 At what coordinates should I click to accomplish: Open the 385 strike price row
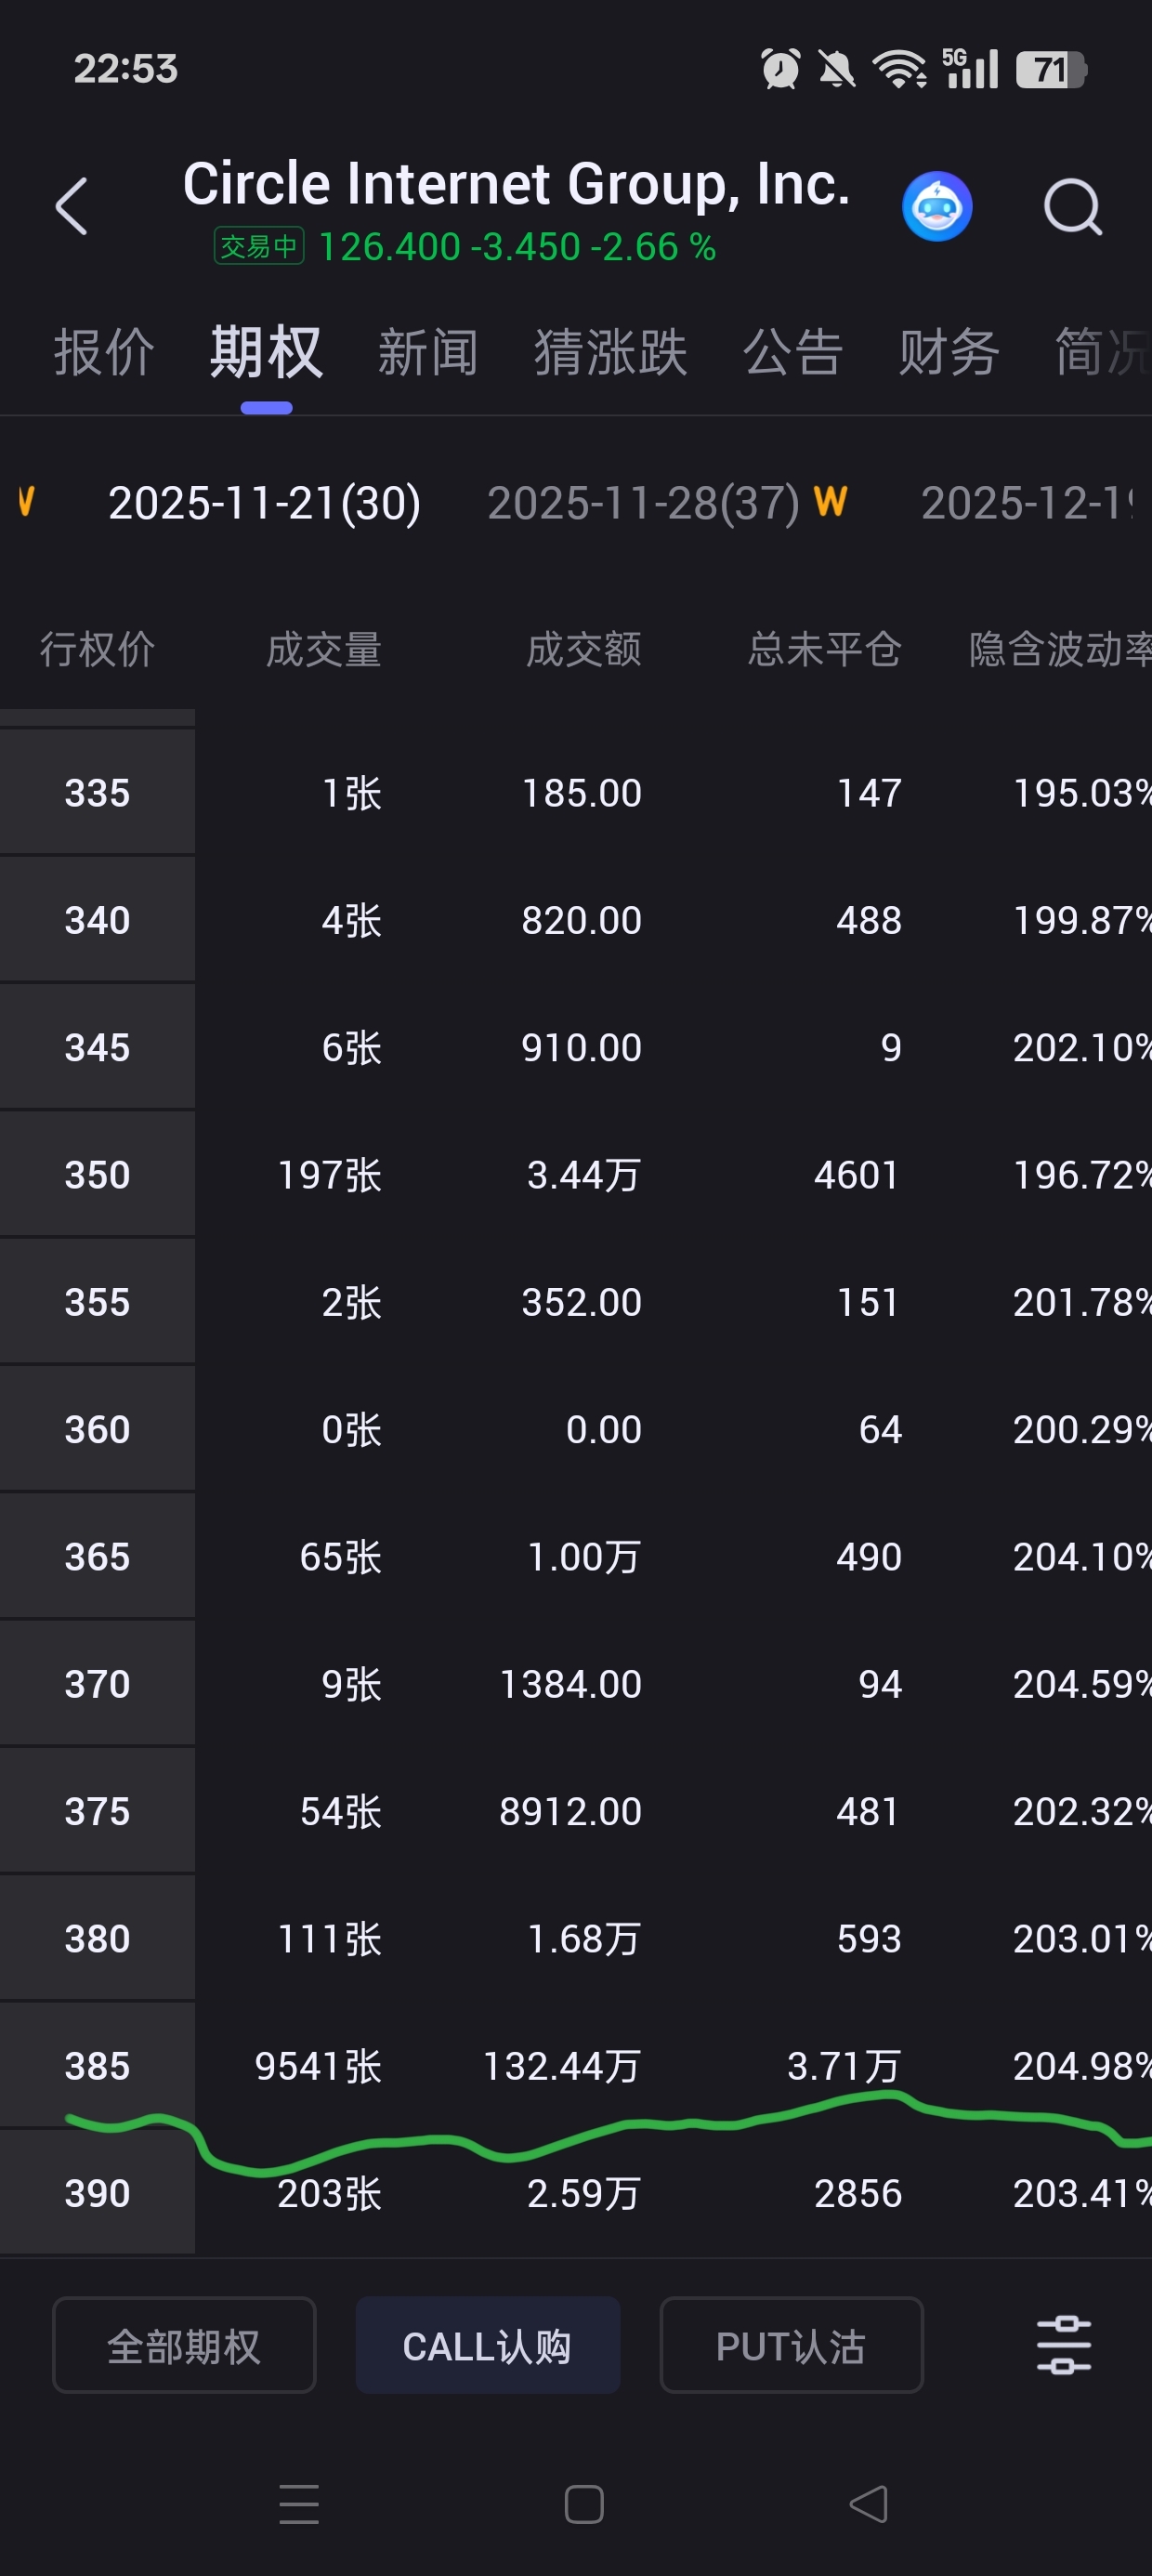point(97,2066)
